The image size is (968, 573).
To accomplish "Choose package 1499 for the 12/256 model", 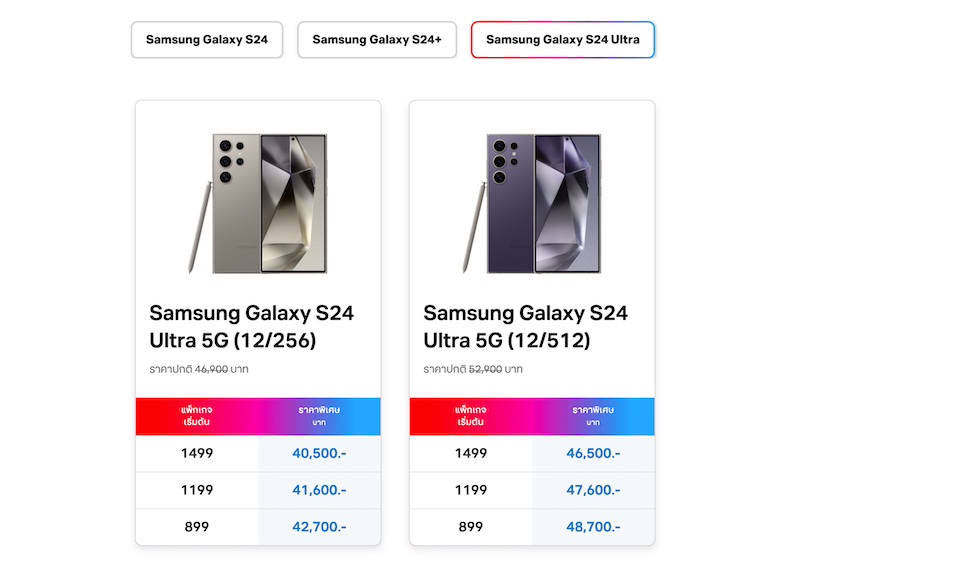I will point(197,453).
